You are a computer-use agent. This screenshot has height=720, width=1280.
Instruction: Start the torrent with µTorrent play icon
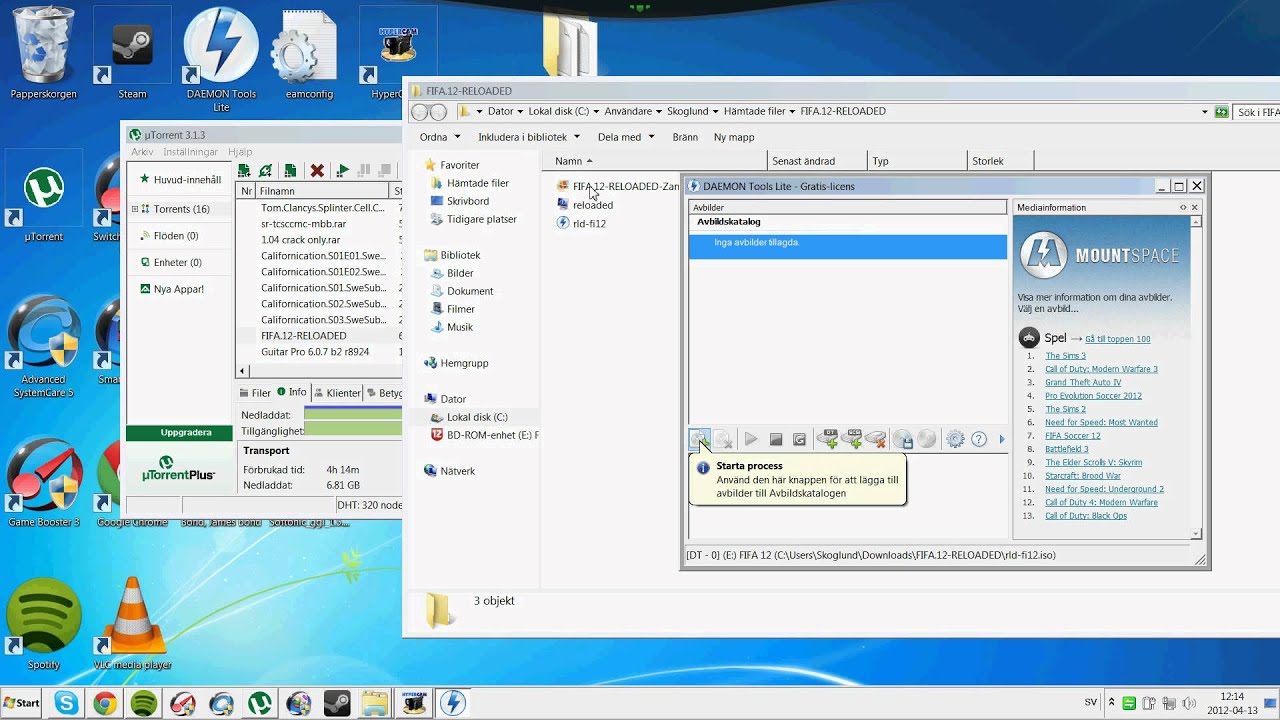[x=343, y=171]
